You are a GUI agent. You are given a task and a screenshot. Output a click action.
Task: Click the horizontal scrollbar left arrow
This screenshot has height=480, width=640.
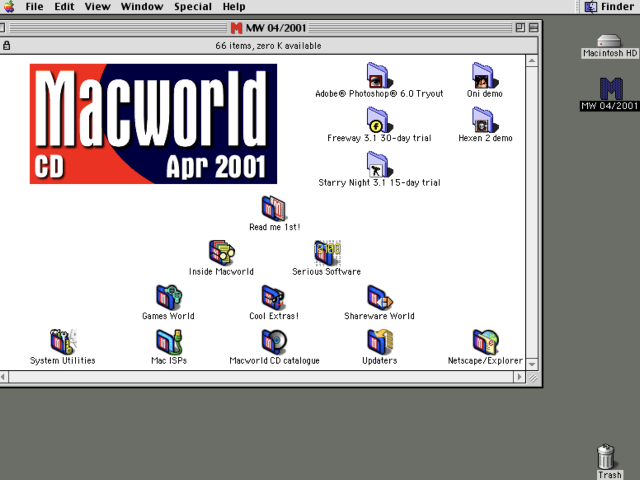pos(3,376)
